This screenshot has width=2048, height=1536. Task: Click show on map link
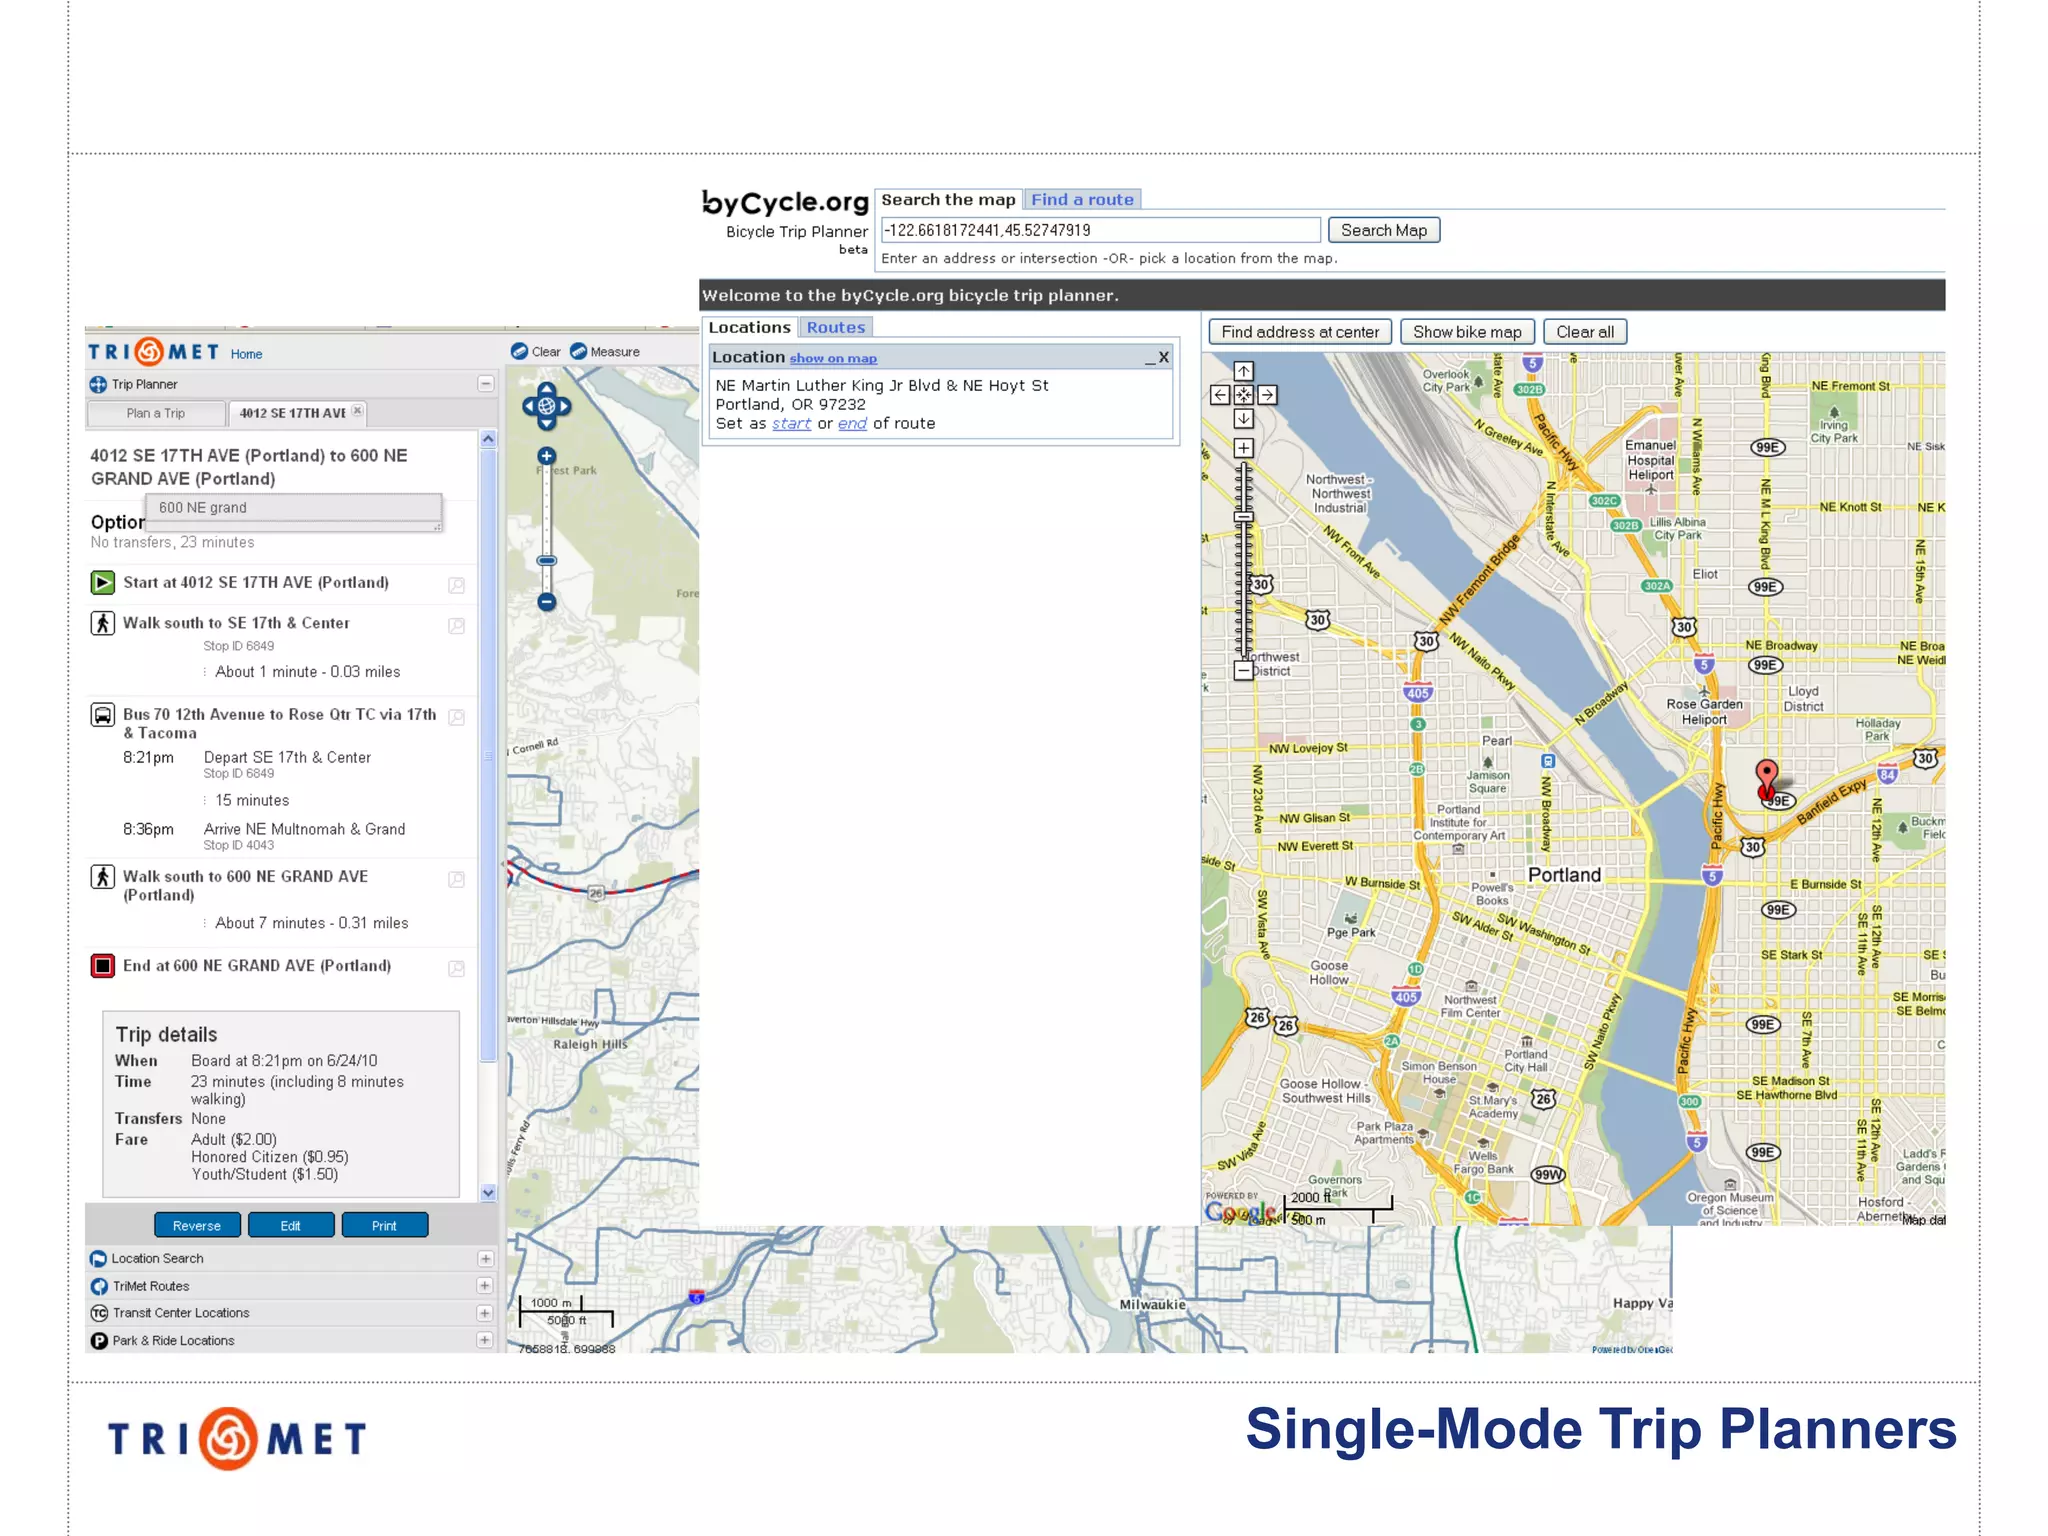click(x=833, y=359)
